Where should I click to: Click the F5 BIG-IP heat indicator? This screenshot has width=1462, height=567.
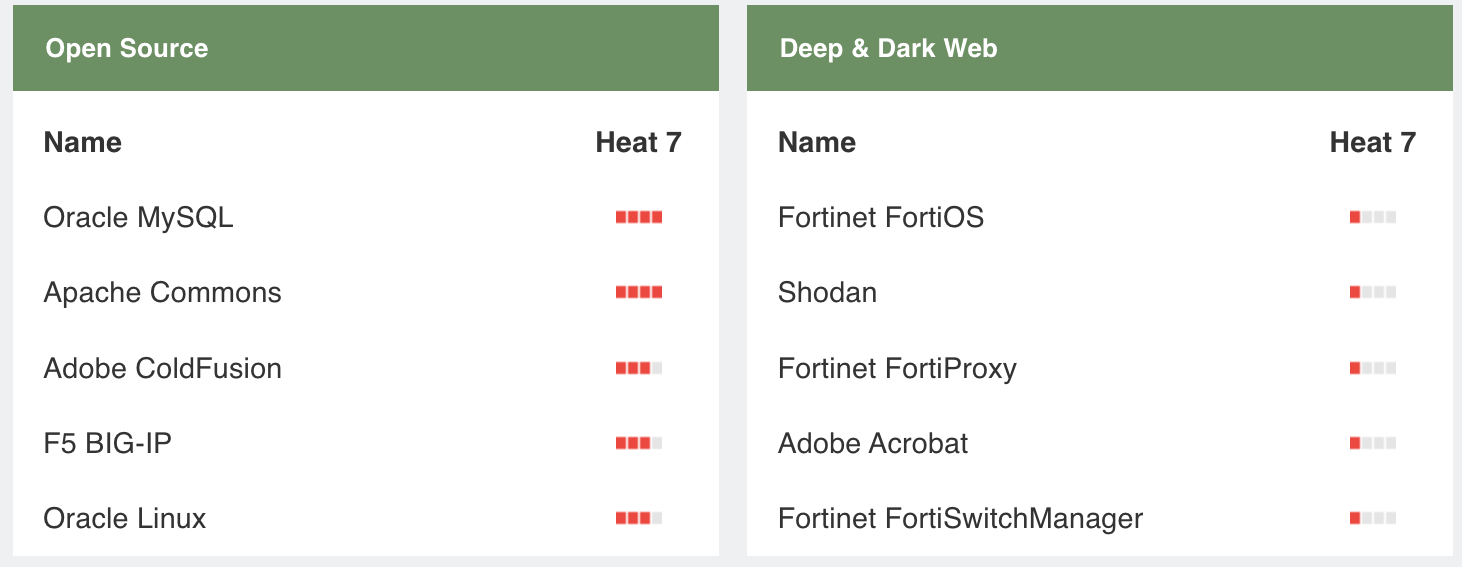pos(639,443)
